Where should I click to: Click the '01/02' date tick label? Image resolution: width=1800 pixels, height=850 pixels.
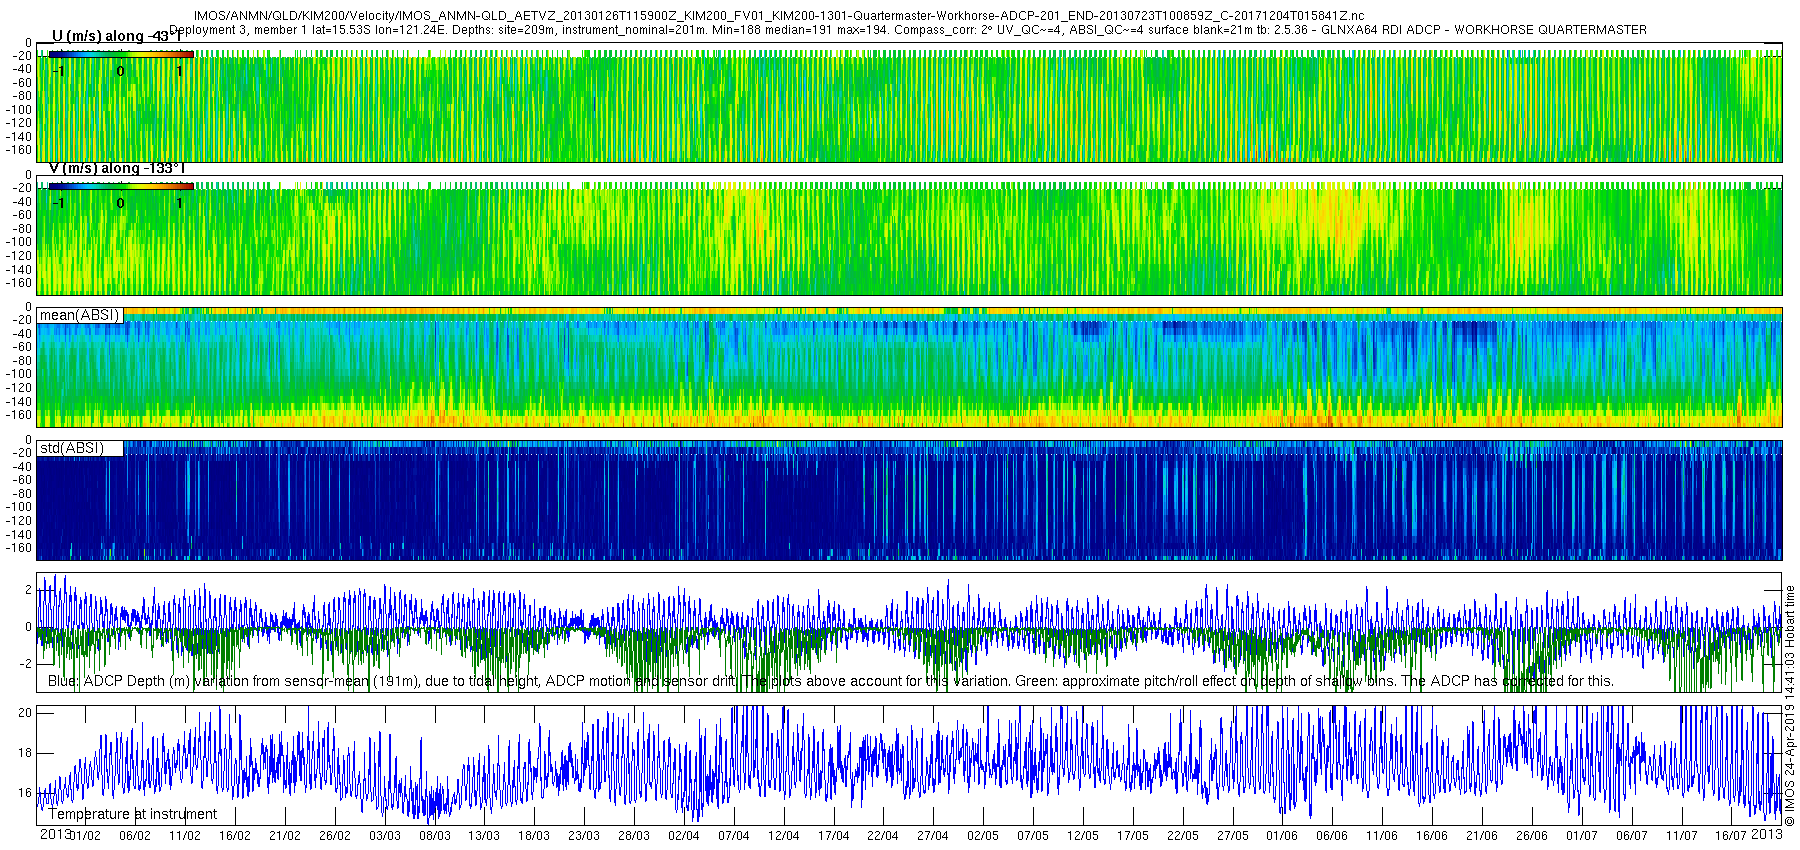pyautogui.click(x=85, y=836)
